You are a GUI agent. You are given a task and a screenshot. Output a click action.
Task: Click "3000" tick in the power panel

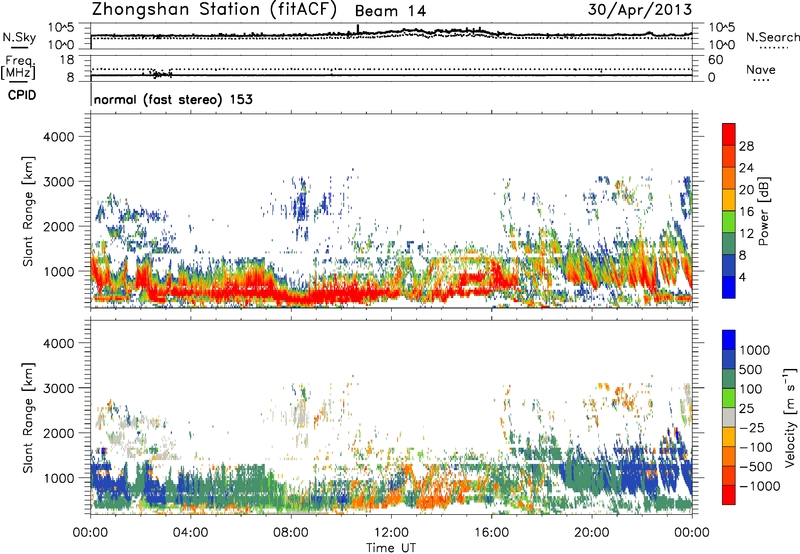tap(59, 182)
